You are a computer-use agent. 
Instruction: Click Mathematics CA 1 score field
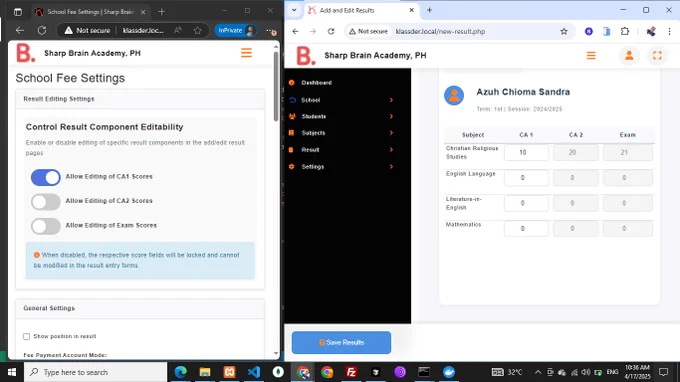526,229
